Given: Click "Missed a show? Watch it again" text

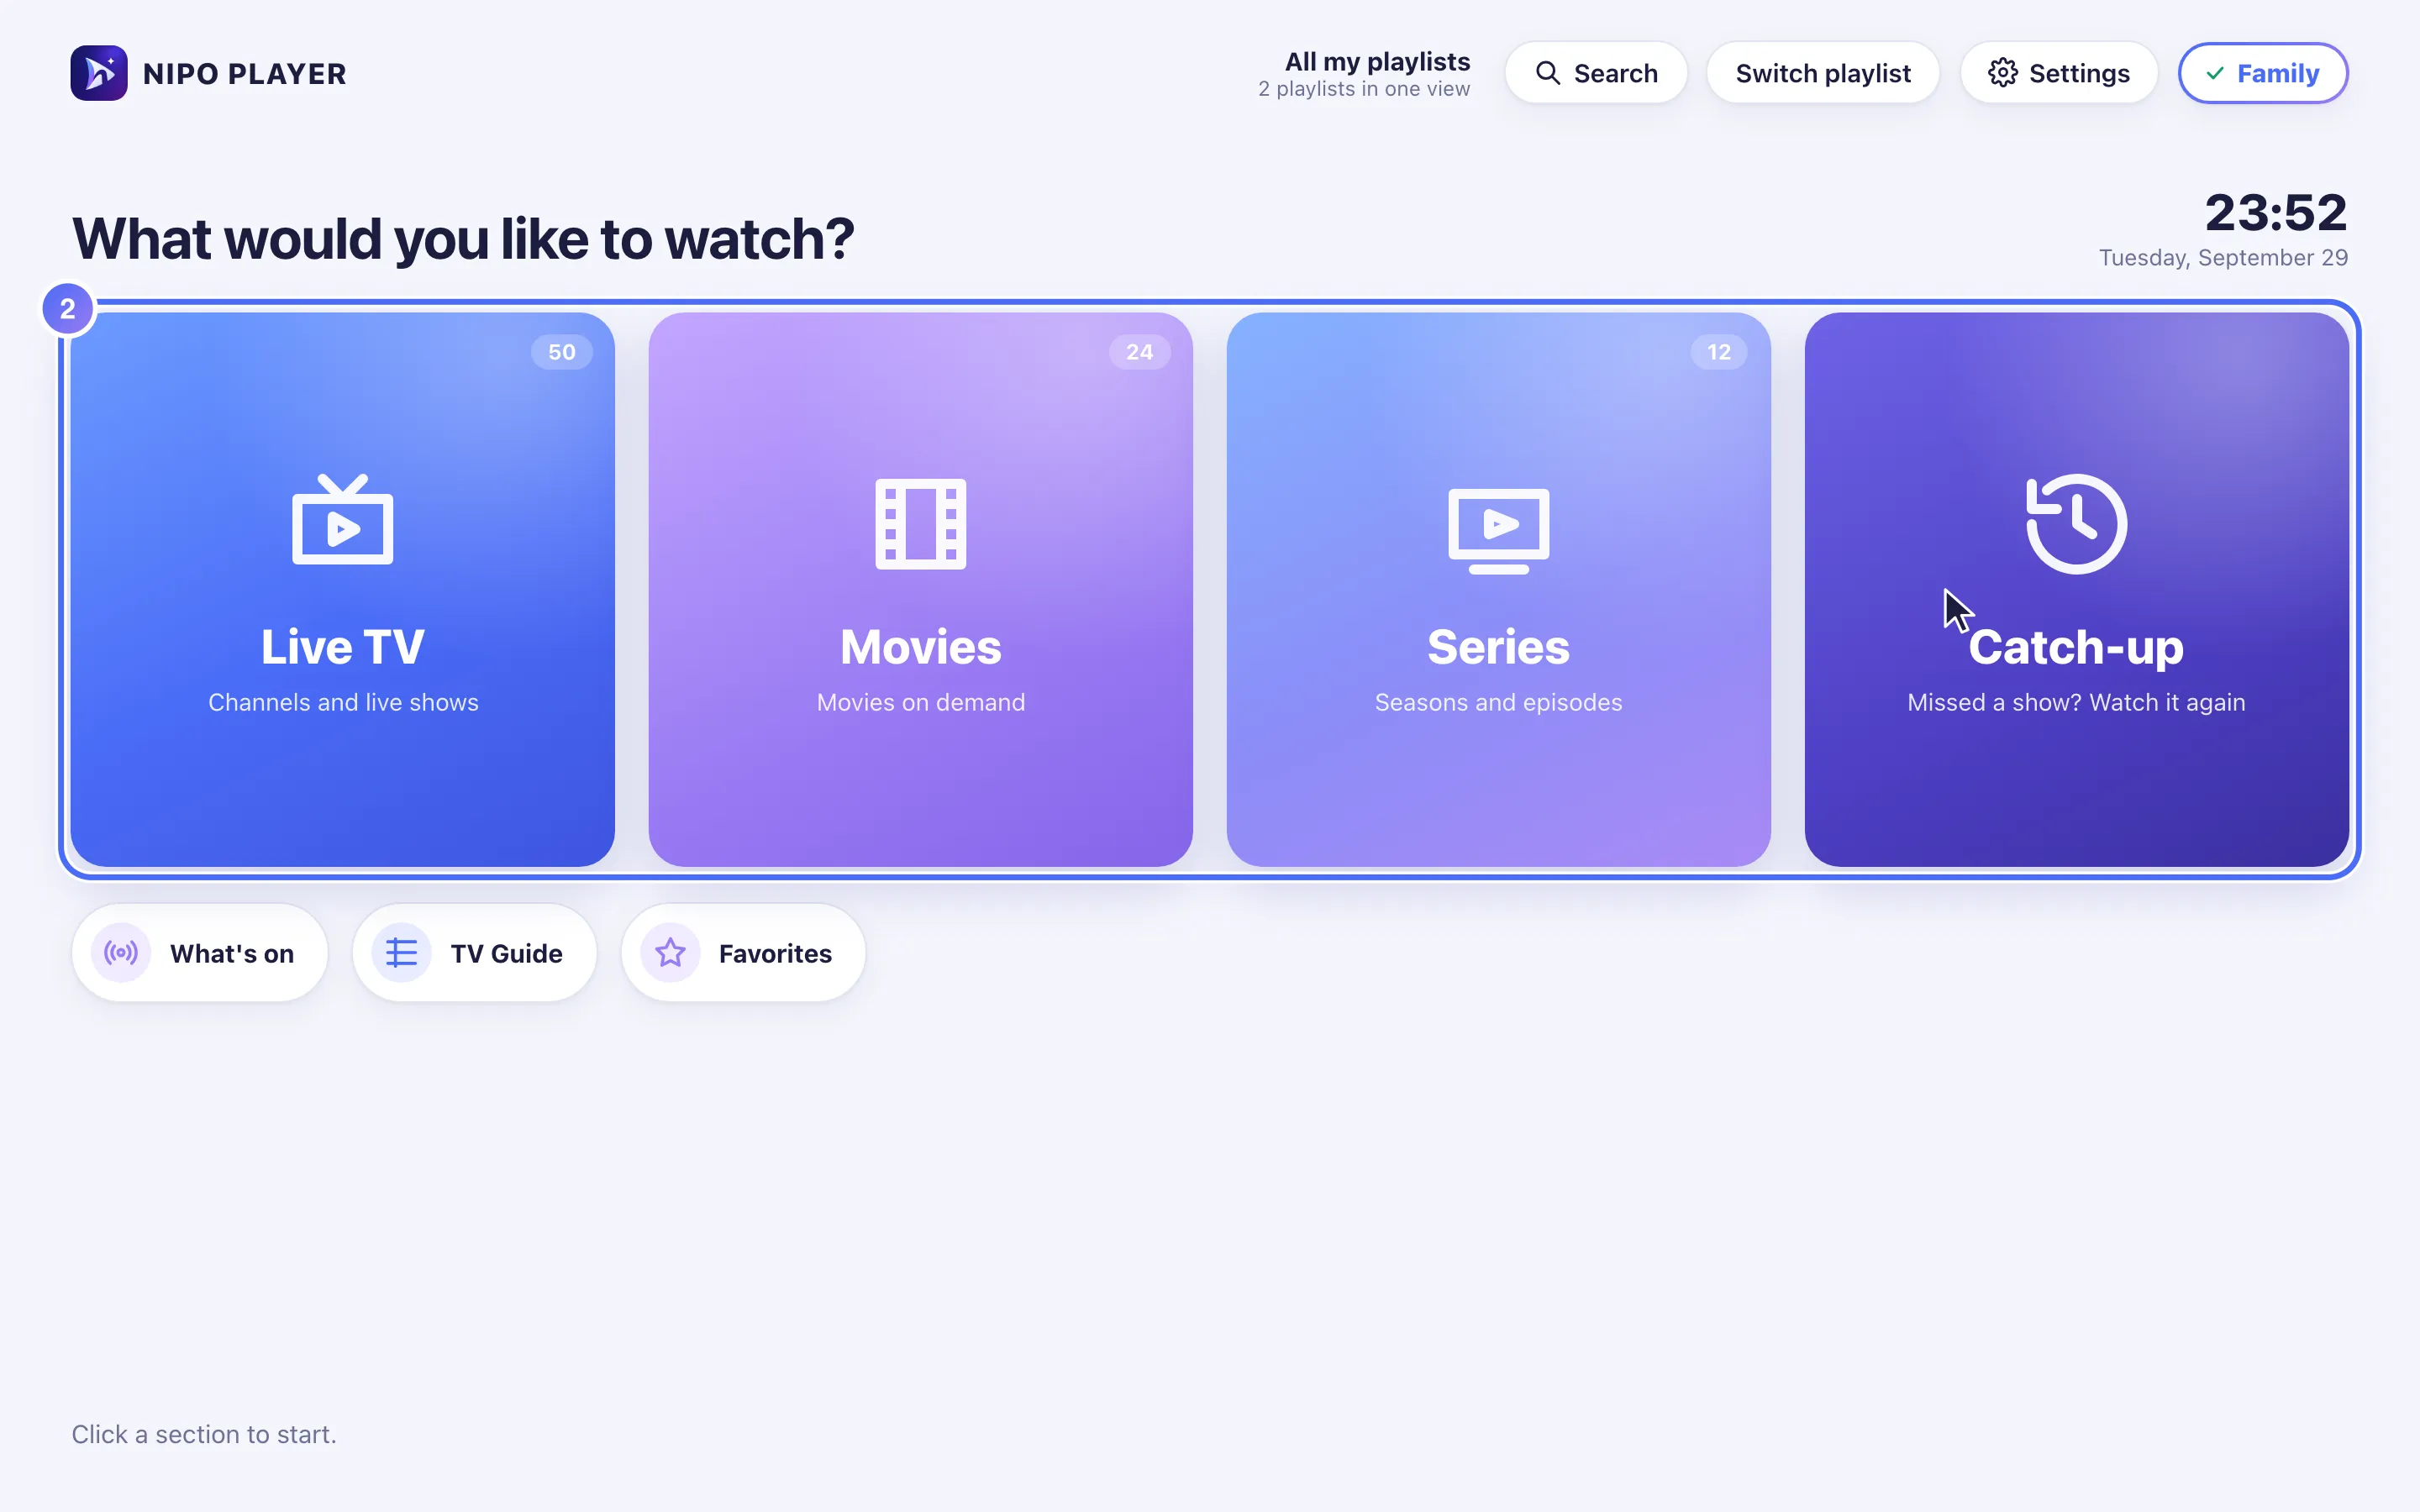Looking at the screenshot, I should (x=2077, y=703).
